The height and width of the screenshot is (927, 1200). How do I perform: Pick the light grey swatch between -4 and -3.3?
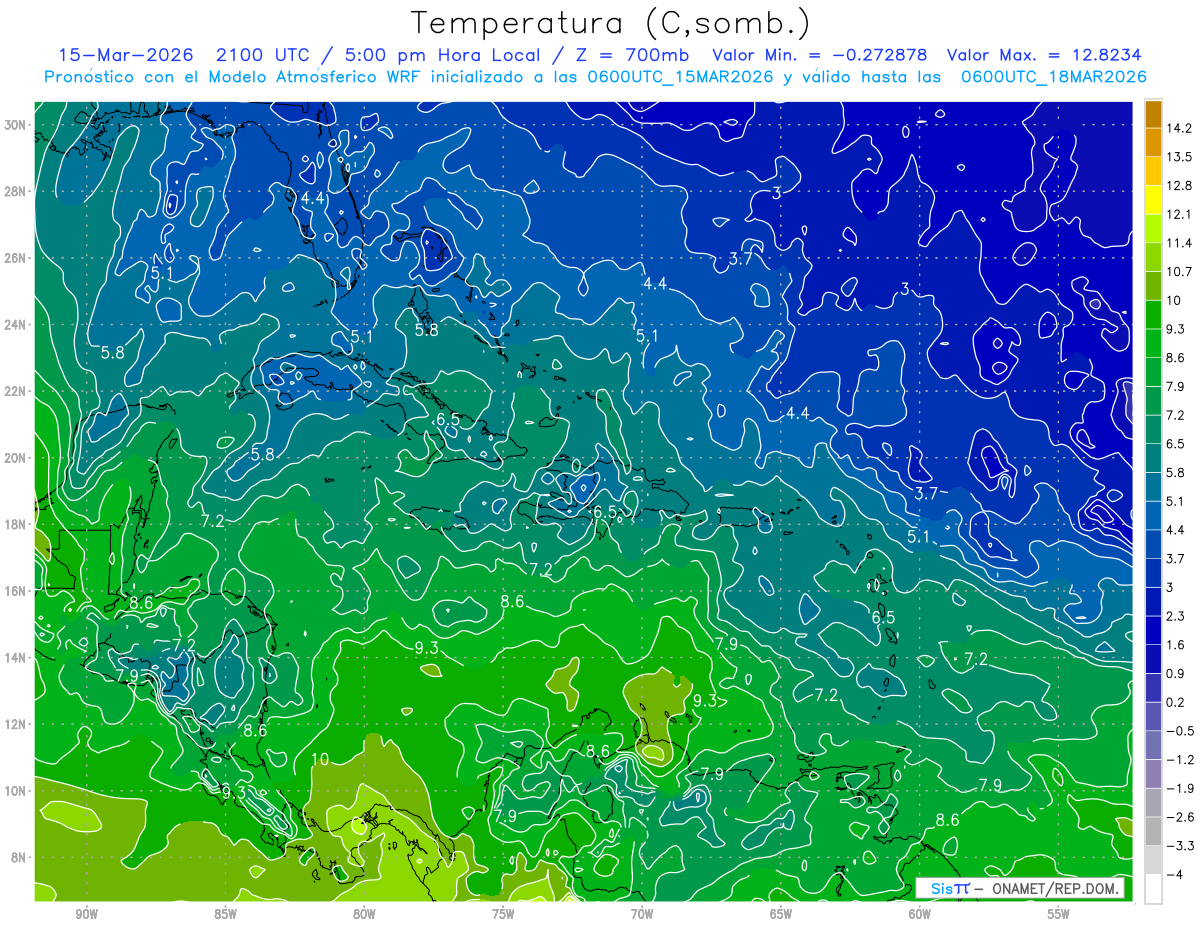(x=1153, y=860)
